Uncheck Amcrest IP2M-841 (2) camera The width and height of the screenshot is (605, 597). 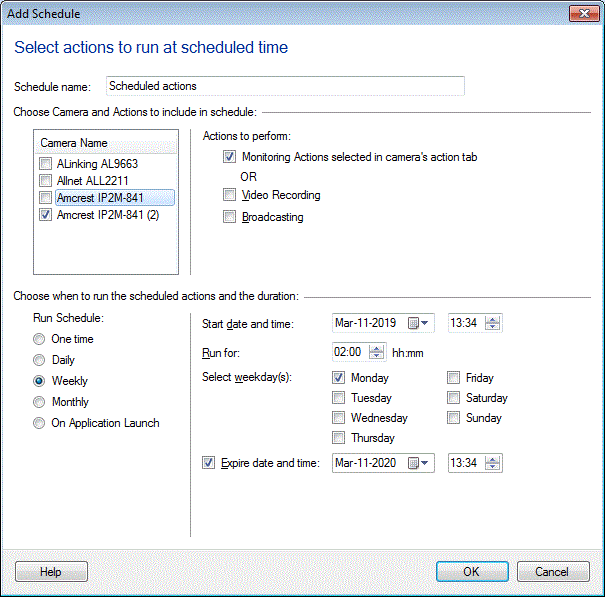(x=45, y=215)
